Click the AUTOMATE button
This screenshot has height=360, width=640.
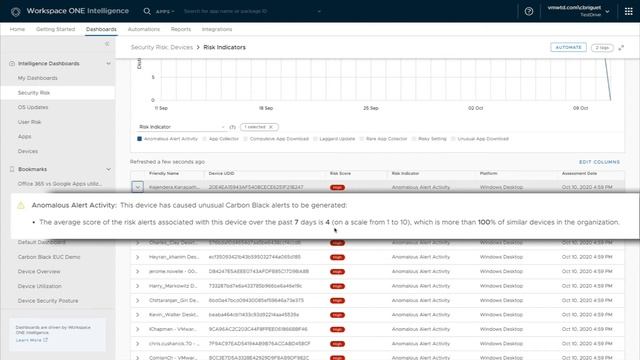click(x=568, y=47)
